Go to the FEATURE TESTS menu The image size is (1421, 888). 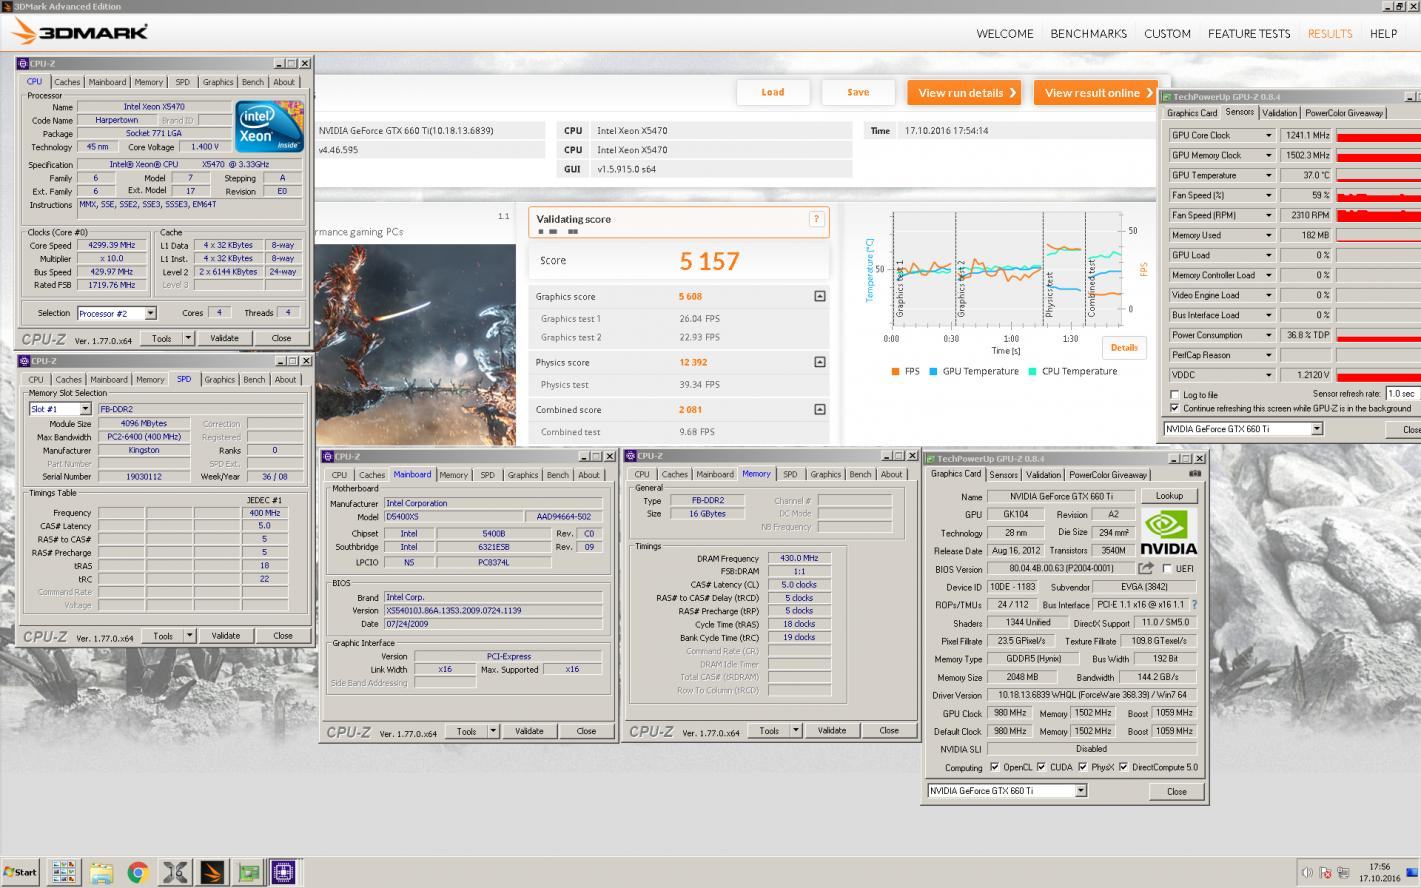click(x=1249, y=33)
